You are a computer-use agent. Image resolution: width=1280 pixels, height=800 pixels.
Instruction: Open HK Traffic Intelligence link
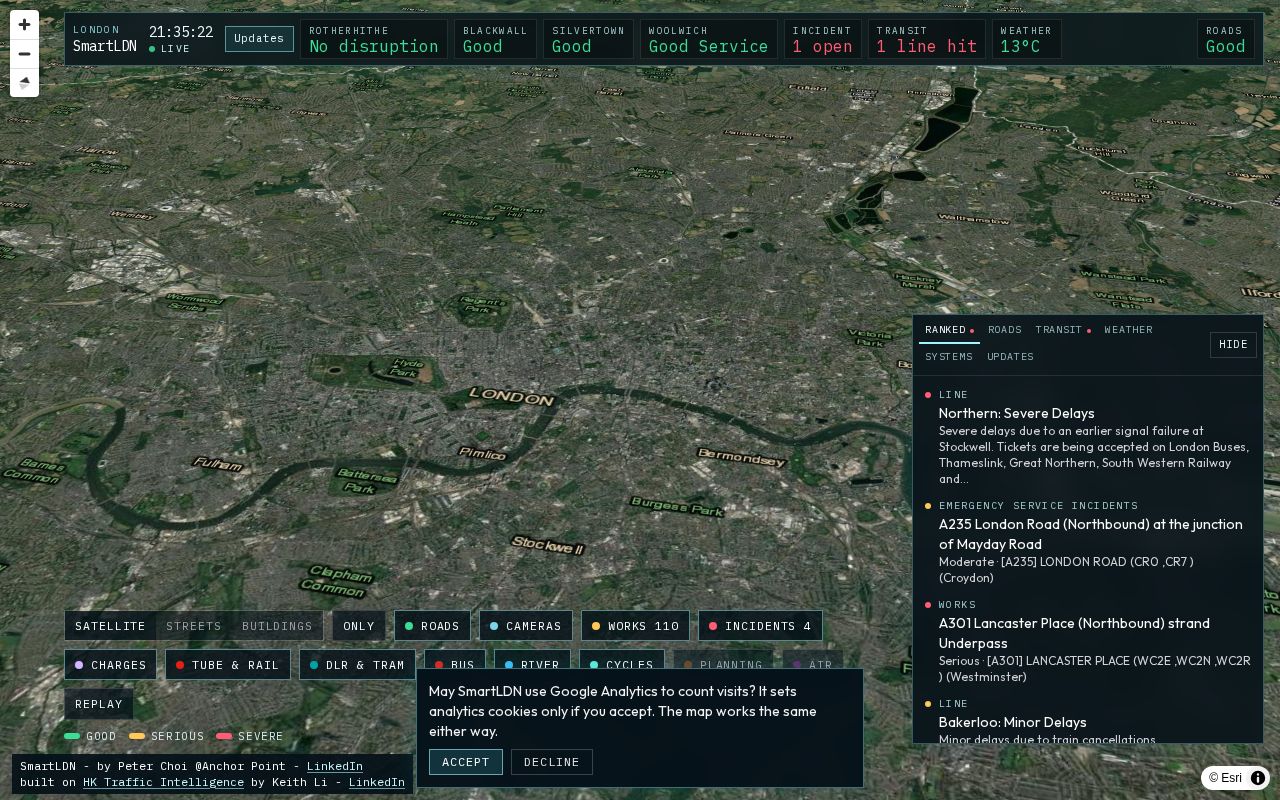(163, 782)
